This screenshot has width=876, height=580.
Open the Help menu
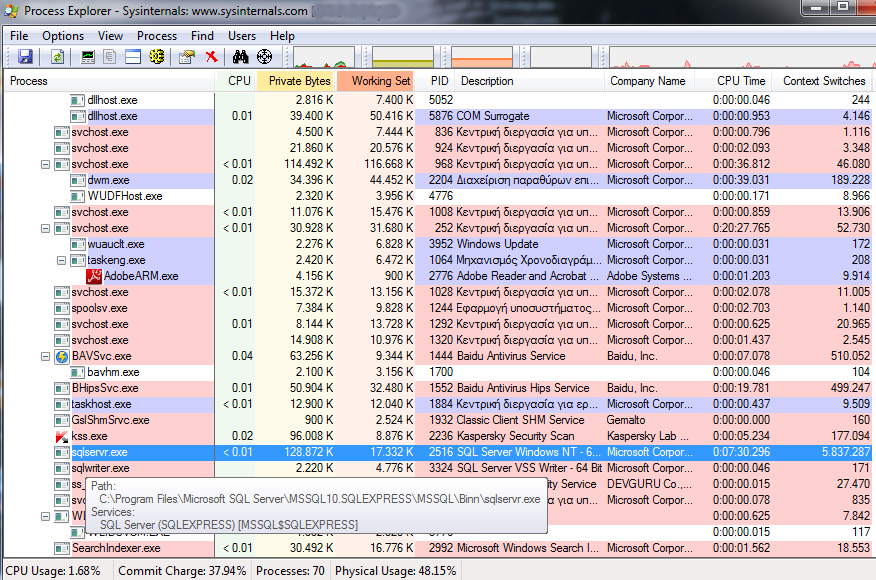coord(282,36)
